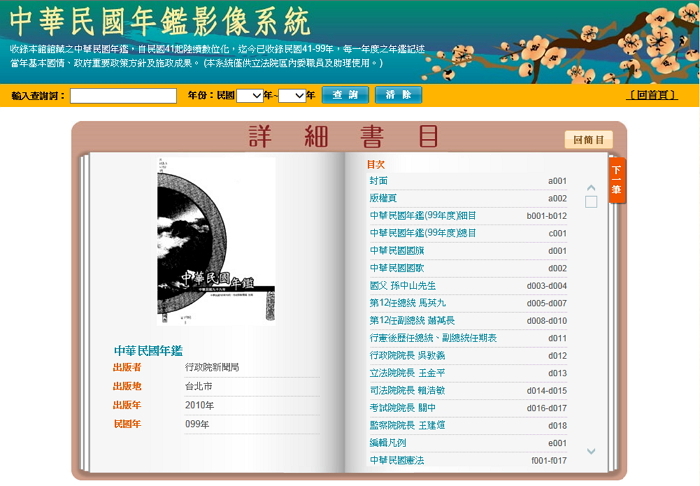The height and width of the screenshot is (486, 700).
Task: Click the yearbook cover thumbnail image
Action: pyautogui.click(x=216, y=241)
